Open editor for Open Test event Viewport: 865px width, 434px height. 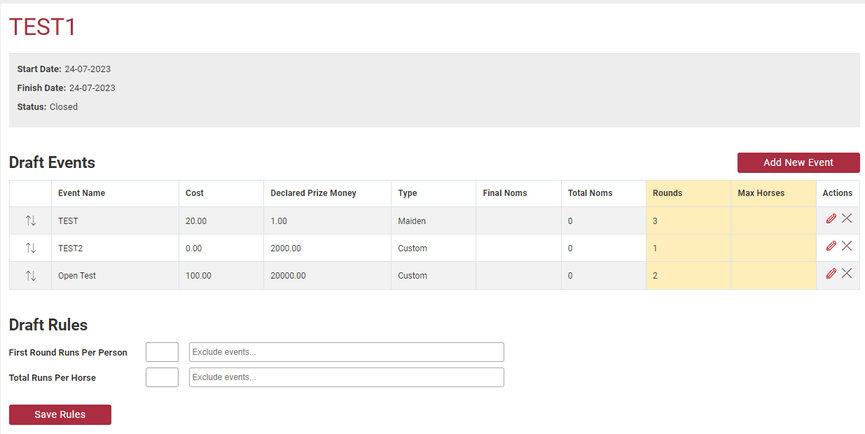(x=831, y=273)
